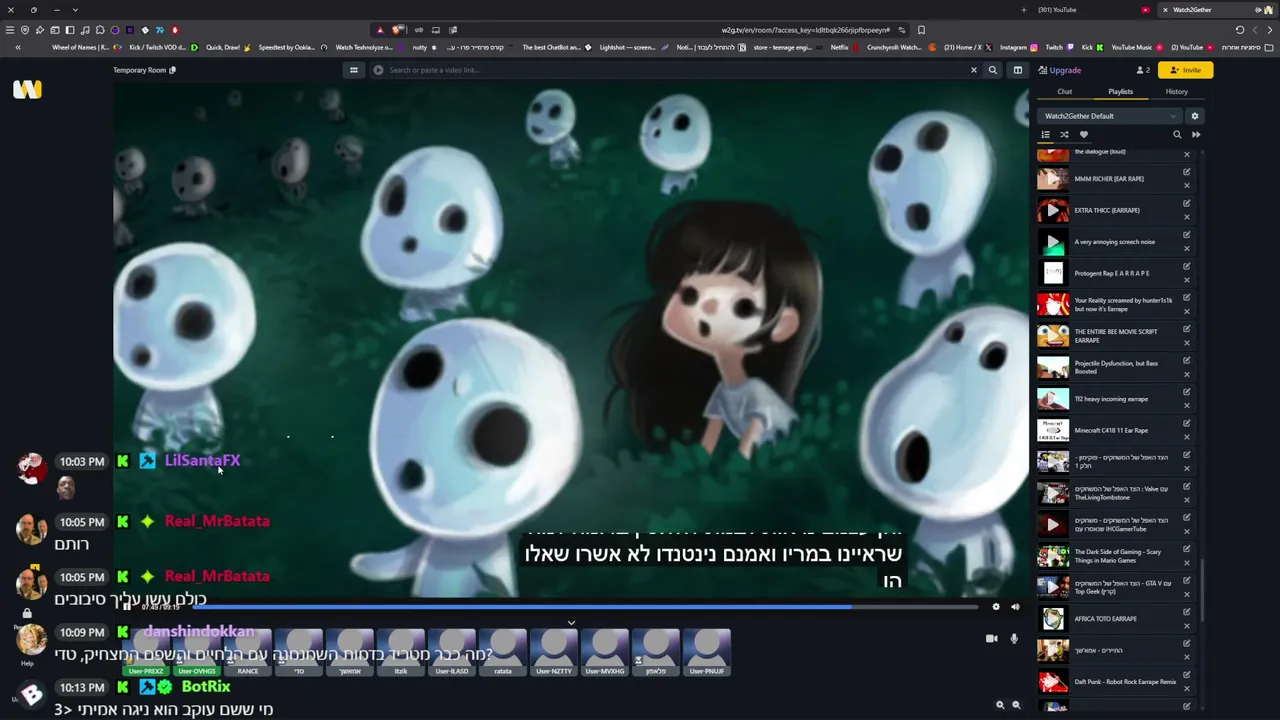
Task: Bookmark this page icon in address bar
Action: point(921,30)
